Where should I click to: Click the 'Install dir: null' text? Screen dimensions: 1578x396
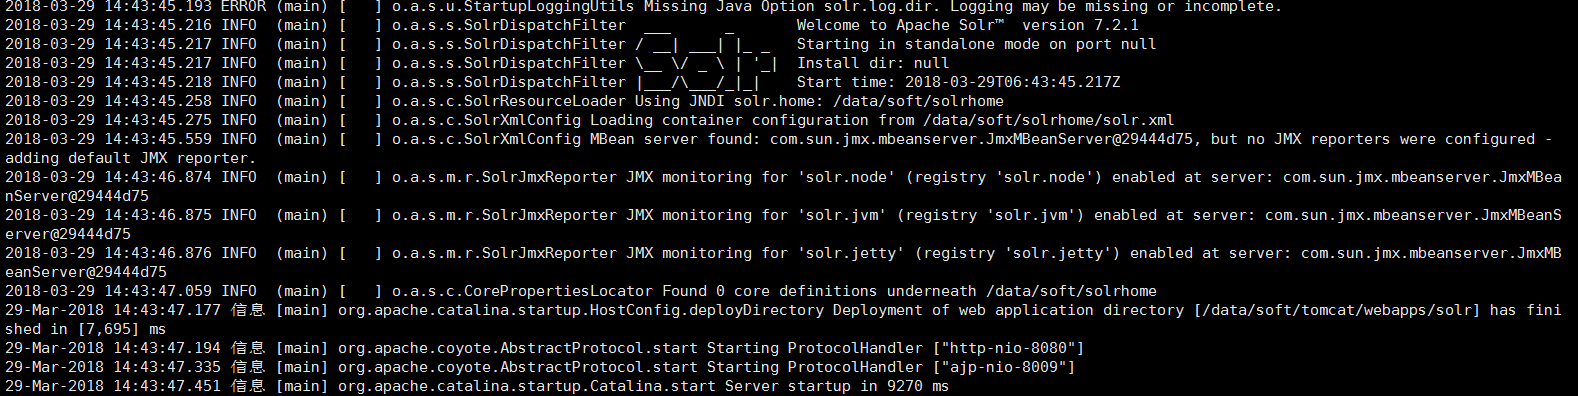[873, 63]
